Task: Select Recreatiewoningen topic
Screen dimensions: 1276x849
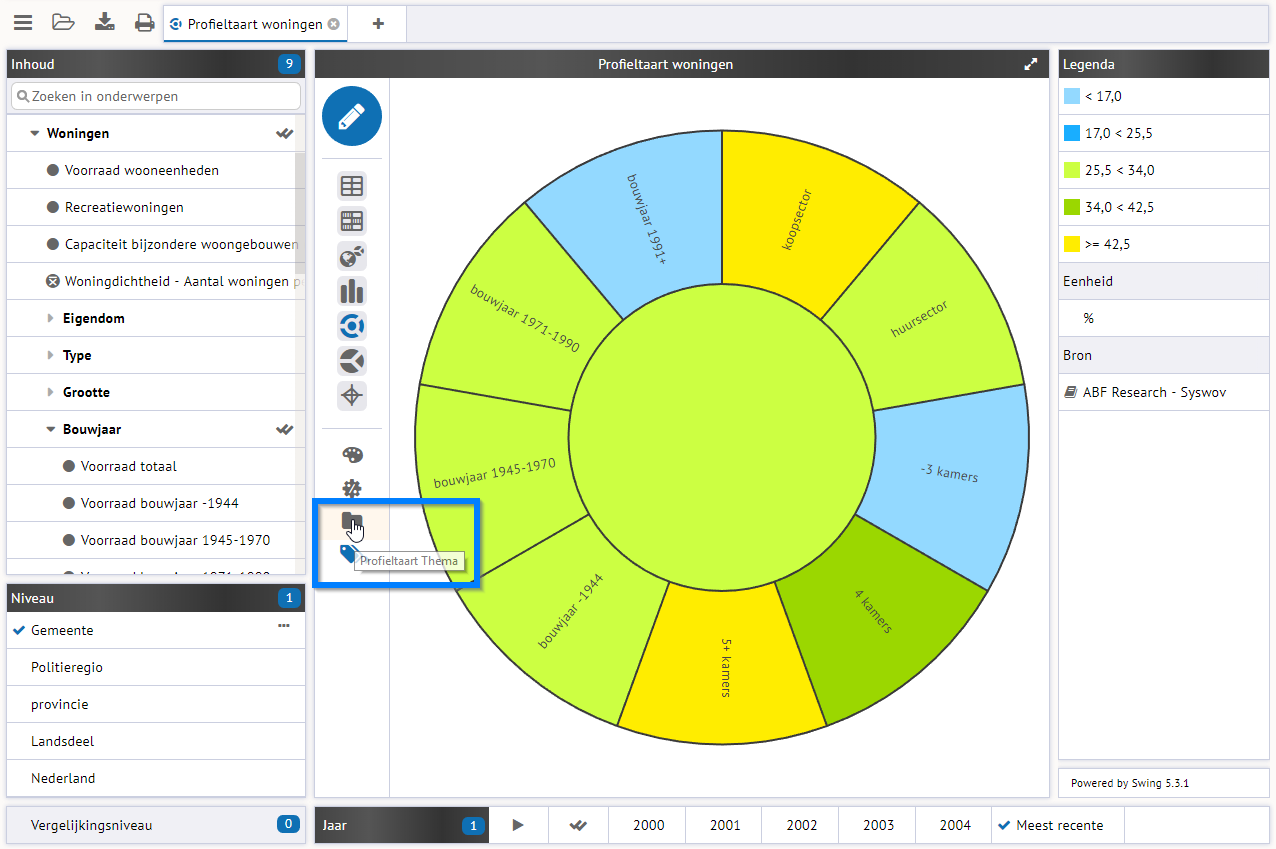Action: click(124, 207)
